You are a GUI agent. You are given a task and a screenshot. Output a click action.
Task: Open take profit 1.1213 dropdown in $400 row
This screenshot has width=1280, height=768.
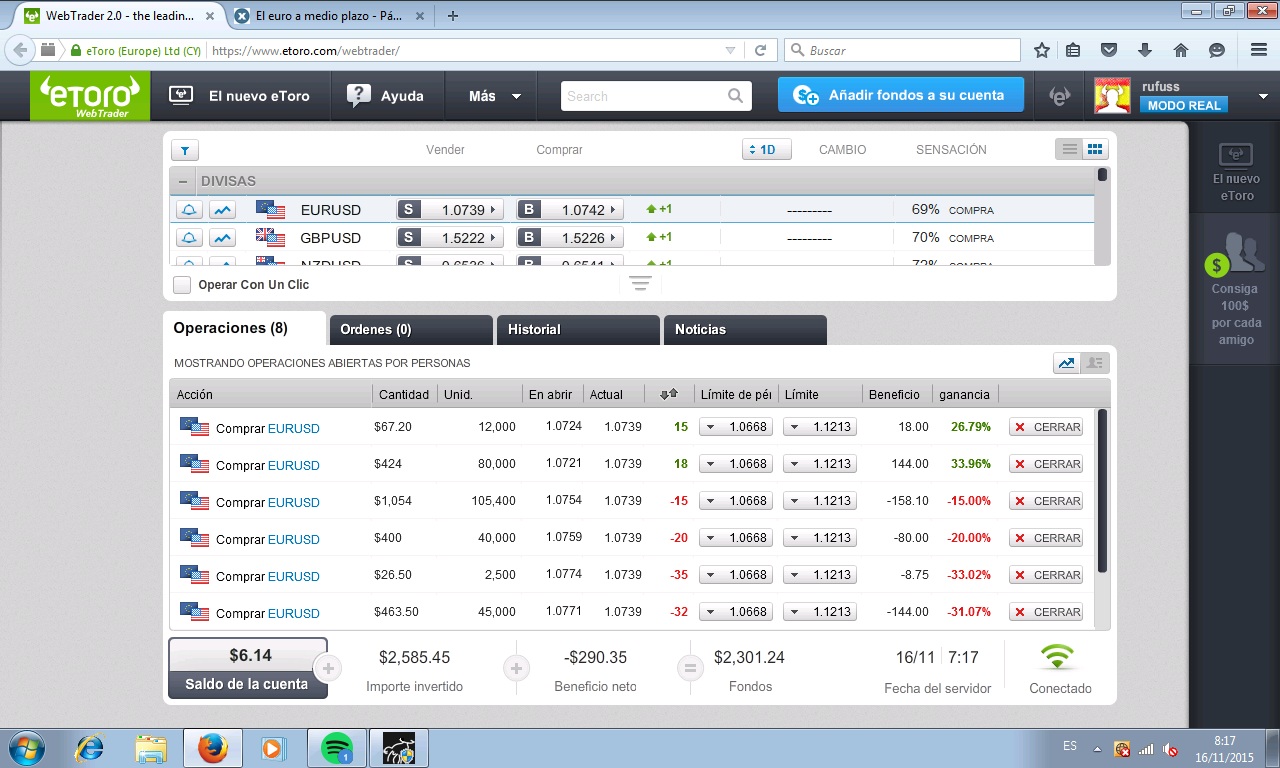[x=820, y=538]
